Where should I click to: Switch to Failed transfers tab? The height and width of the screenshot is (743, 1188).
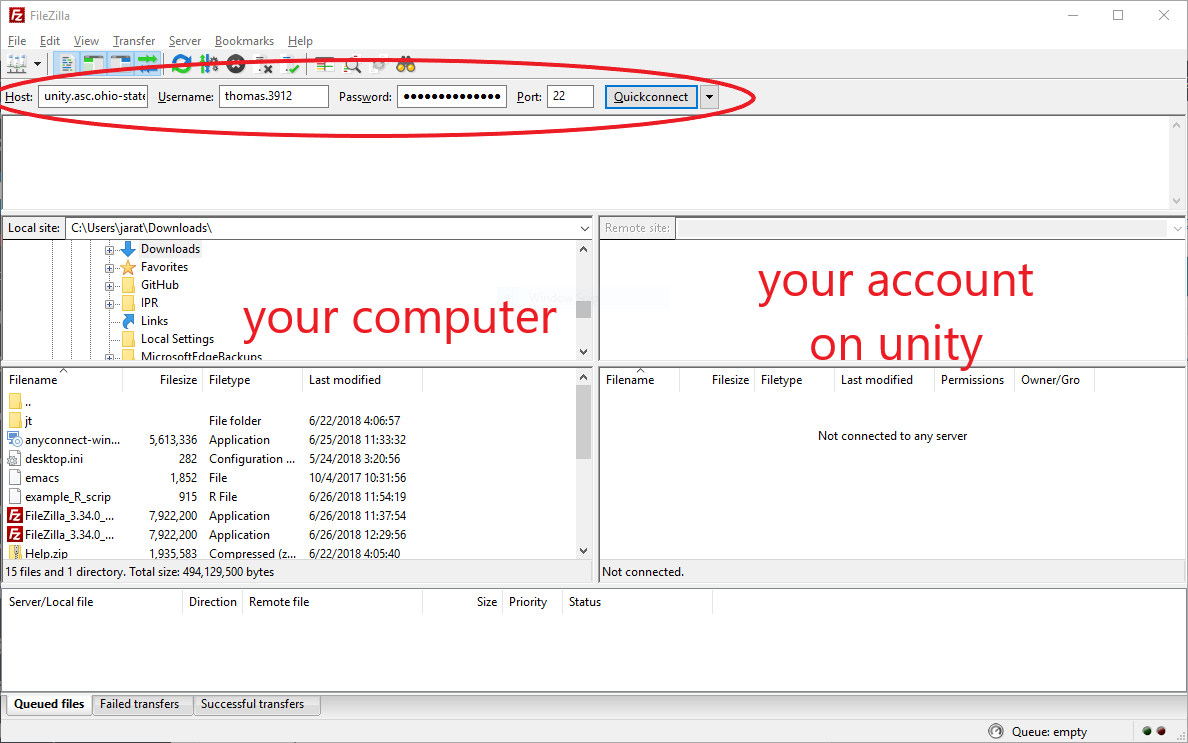coord(140,704)
